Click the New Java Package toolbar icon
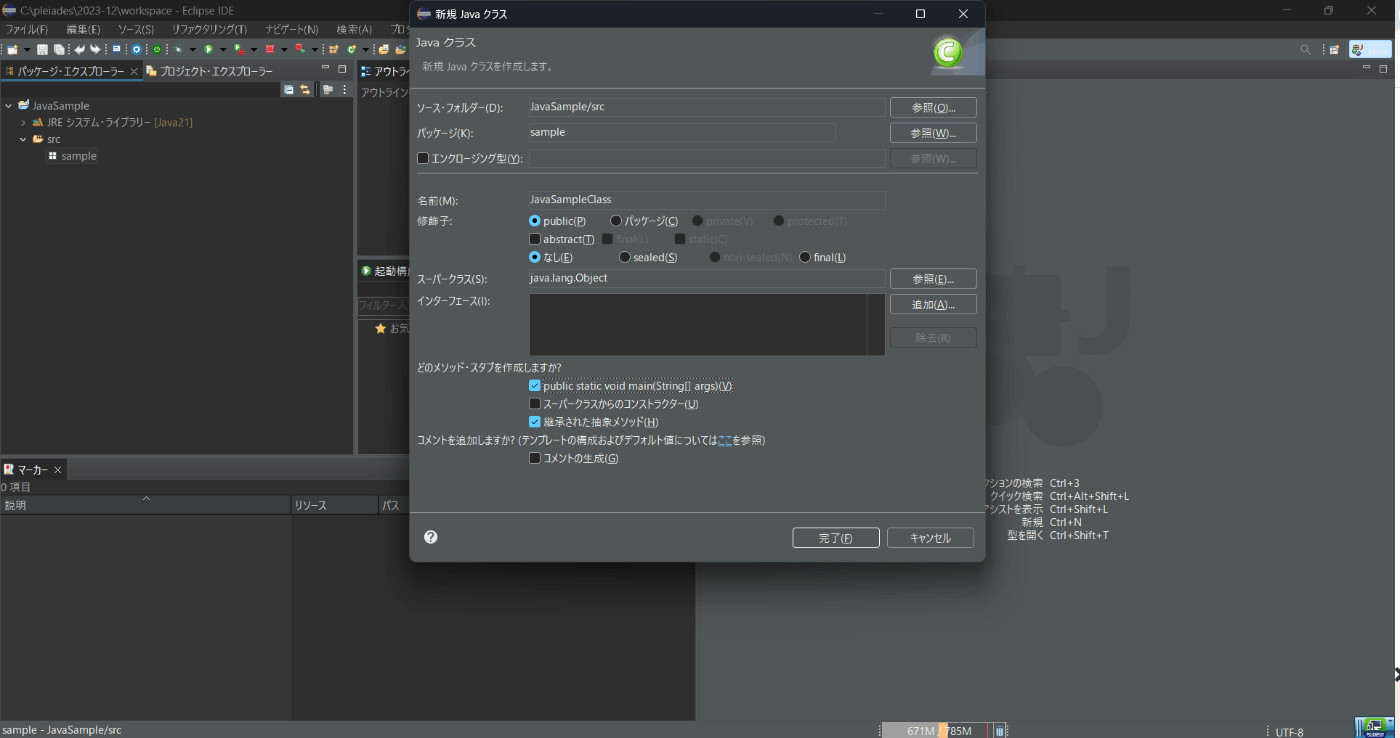The width and height of the screenshot is (1400, 738). coord(333,49)
